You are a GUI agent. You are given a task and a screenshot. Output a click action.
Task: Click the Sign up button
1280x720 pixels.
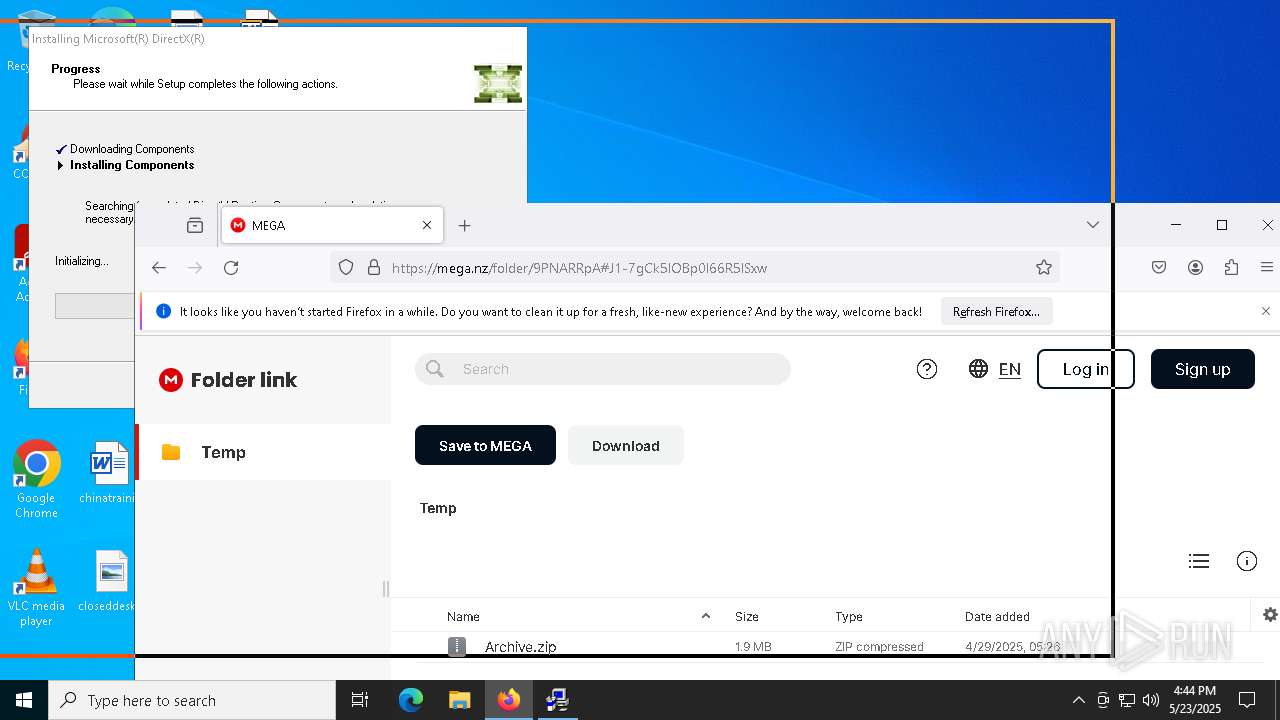click(1203, 369)
